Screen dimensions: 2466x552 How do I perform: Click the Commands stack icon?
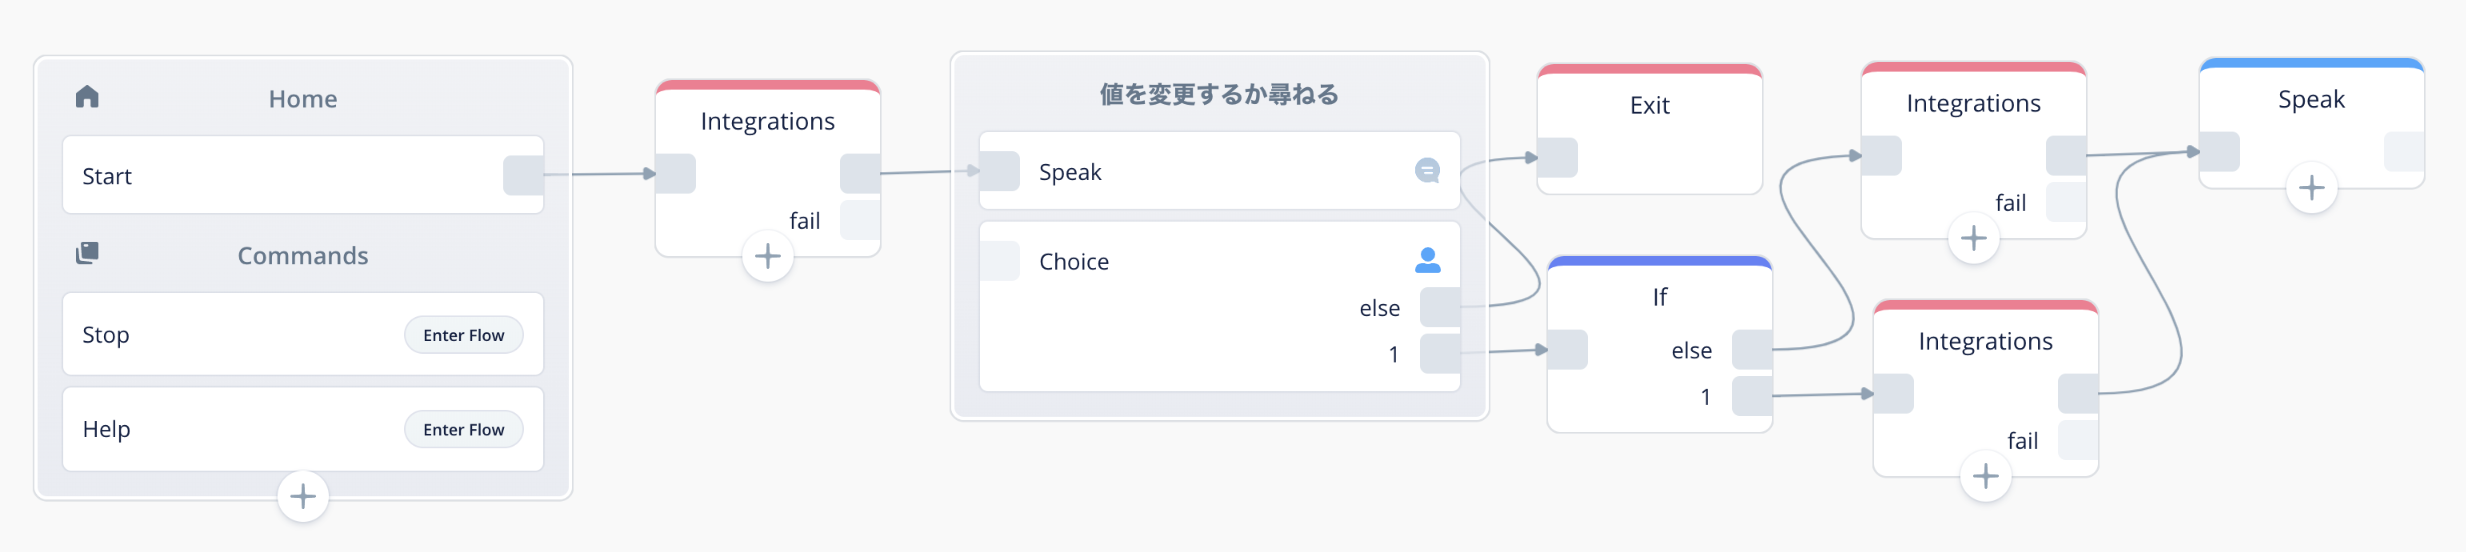87,253
